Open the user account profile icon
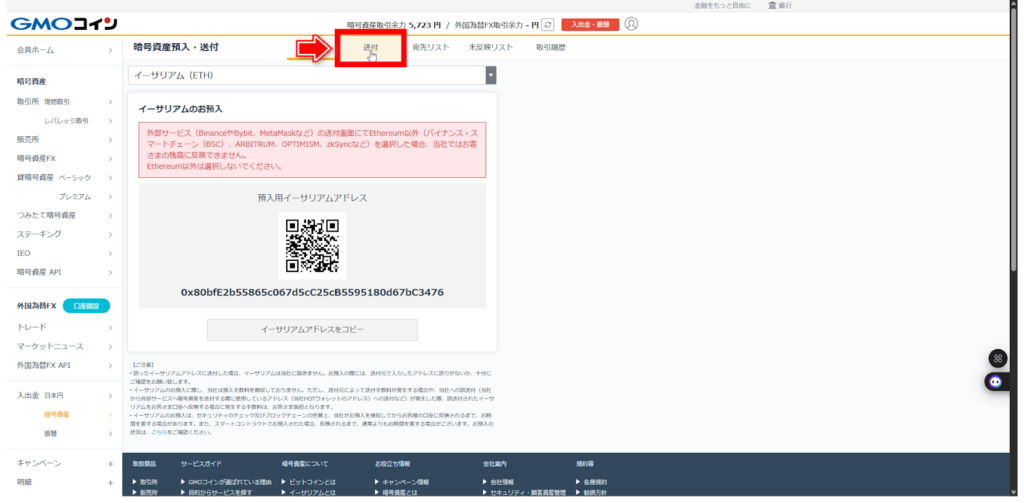1024x503 pixels. pos(631,24)
